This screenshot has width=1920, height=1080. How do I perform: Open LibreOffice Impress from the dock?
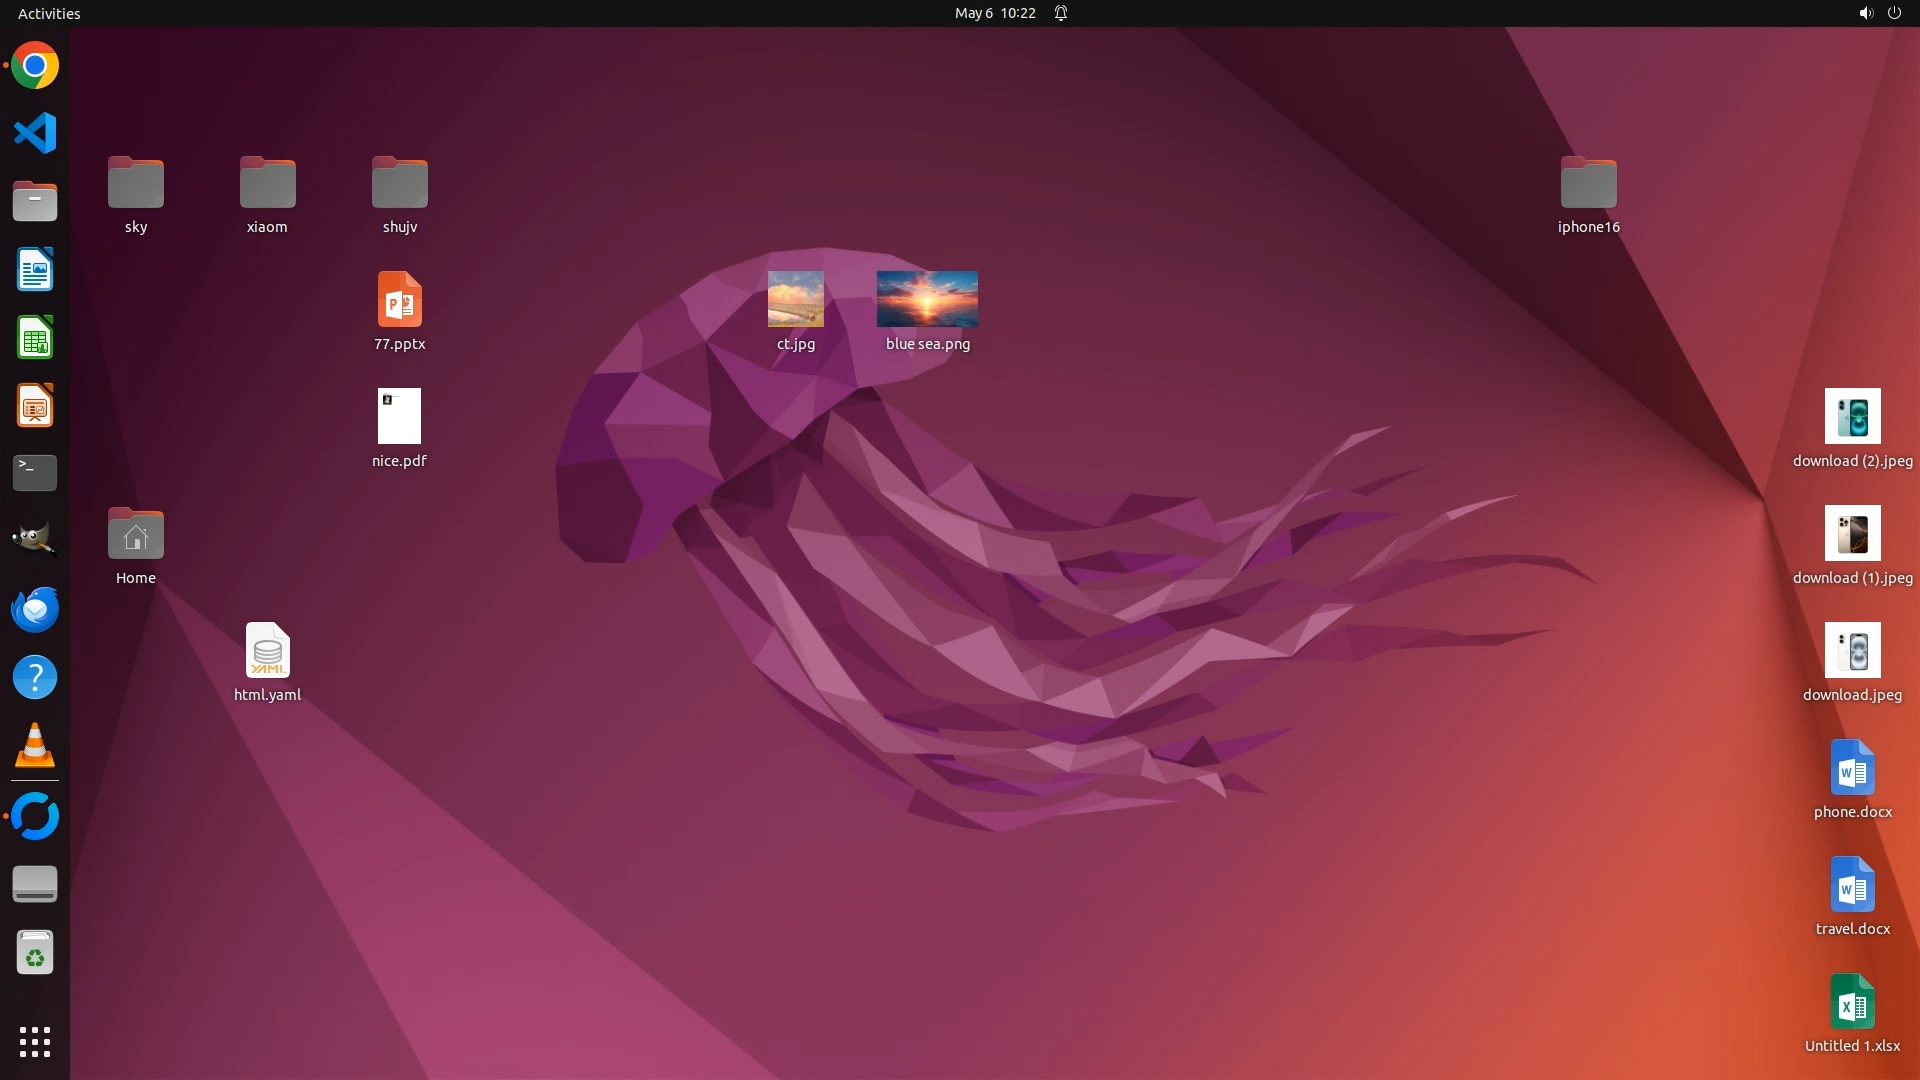coord(35,406)
